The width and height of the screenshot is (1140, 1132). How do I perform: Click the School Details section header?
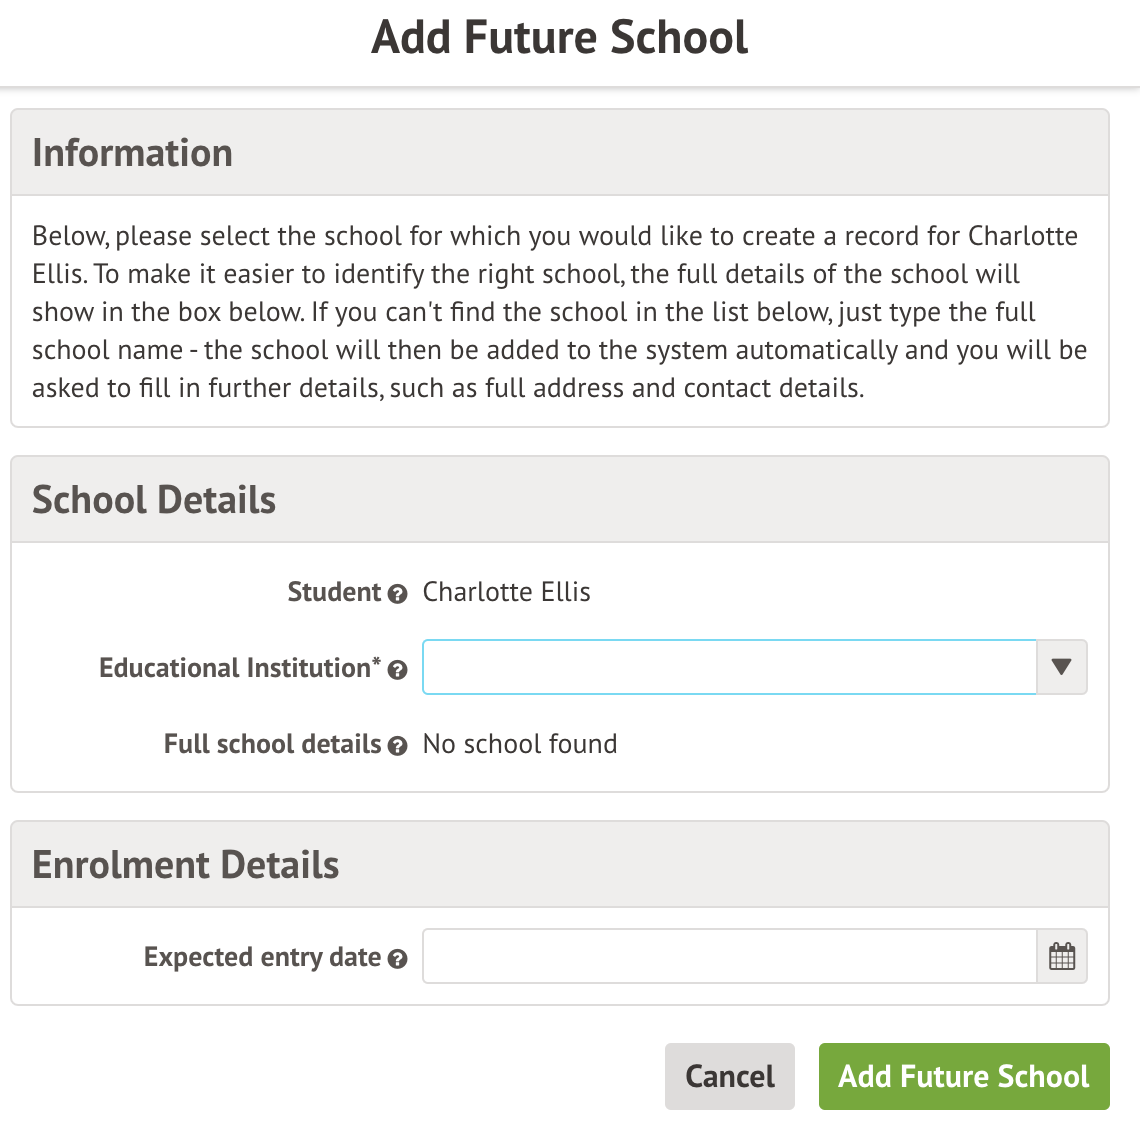tap(154, 500)
